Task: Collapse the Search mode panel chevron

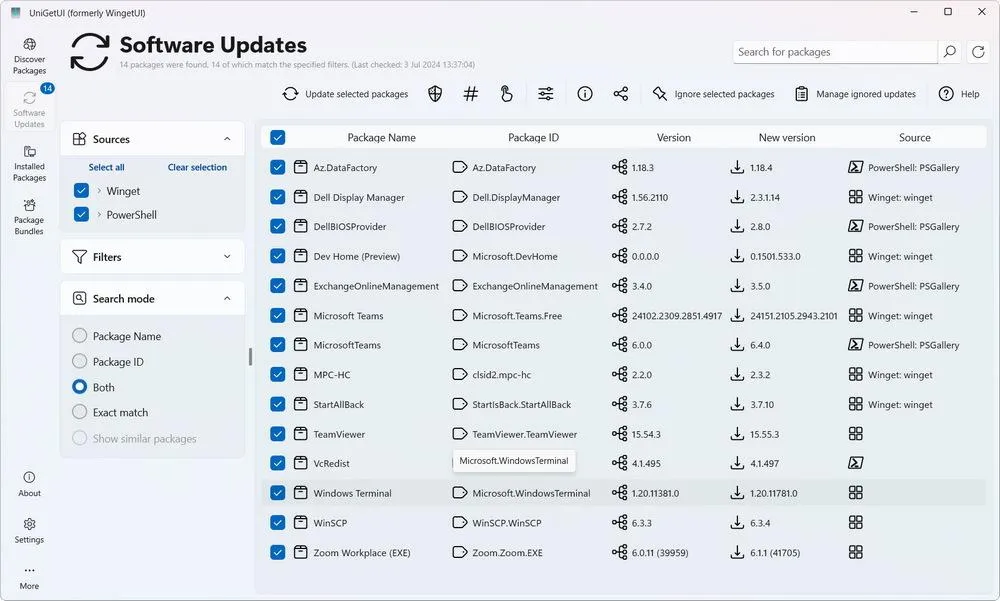Action: pyautogui.click(x=227, y=298)
